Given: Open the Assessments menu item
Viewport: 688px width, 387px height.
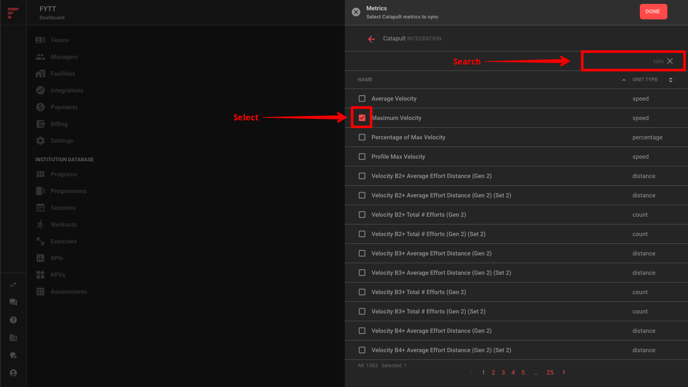Looking at the screenshot, I should [69, 292].
